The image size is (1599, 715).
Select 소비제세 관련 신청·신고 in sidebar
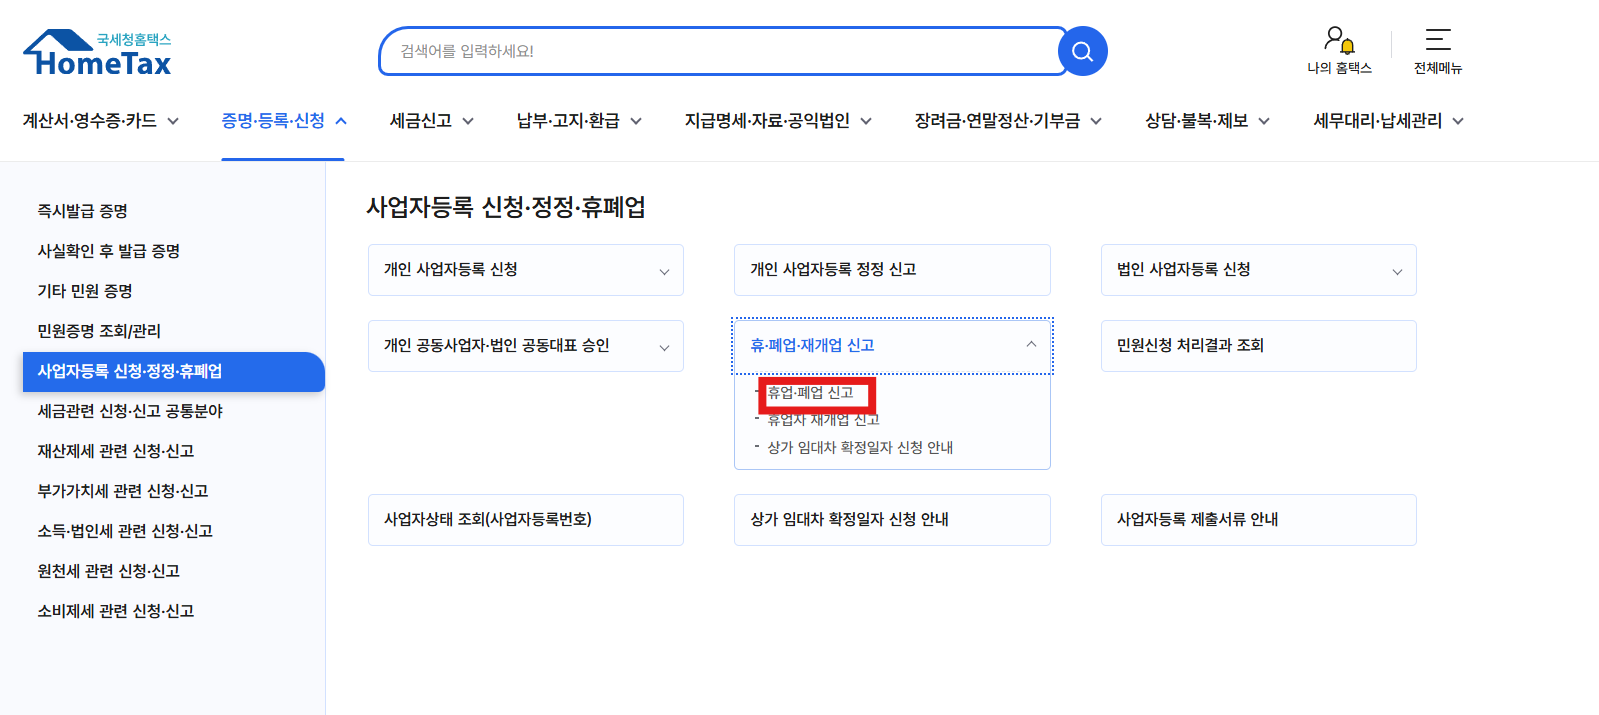point(116,611)
